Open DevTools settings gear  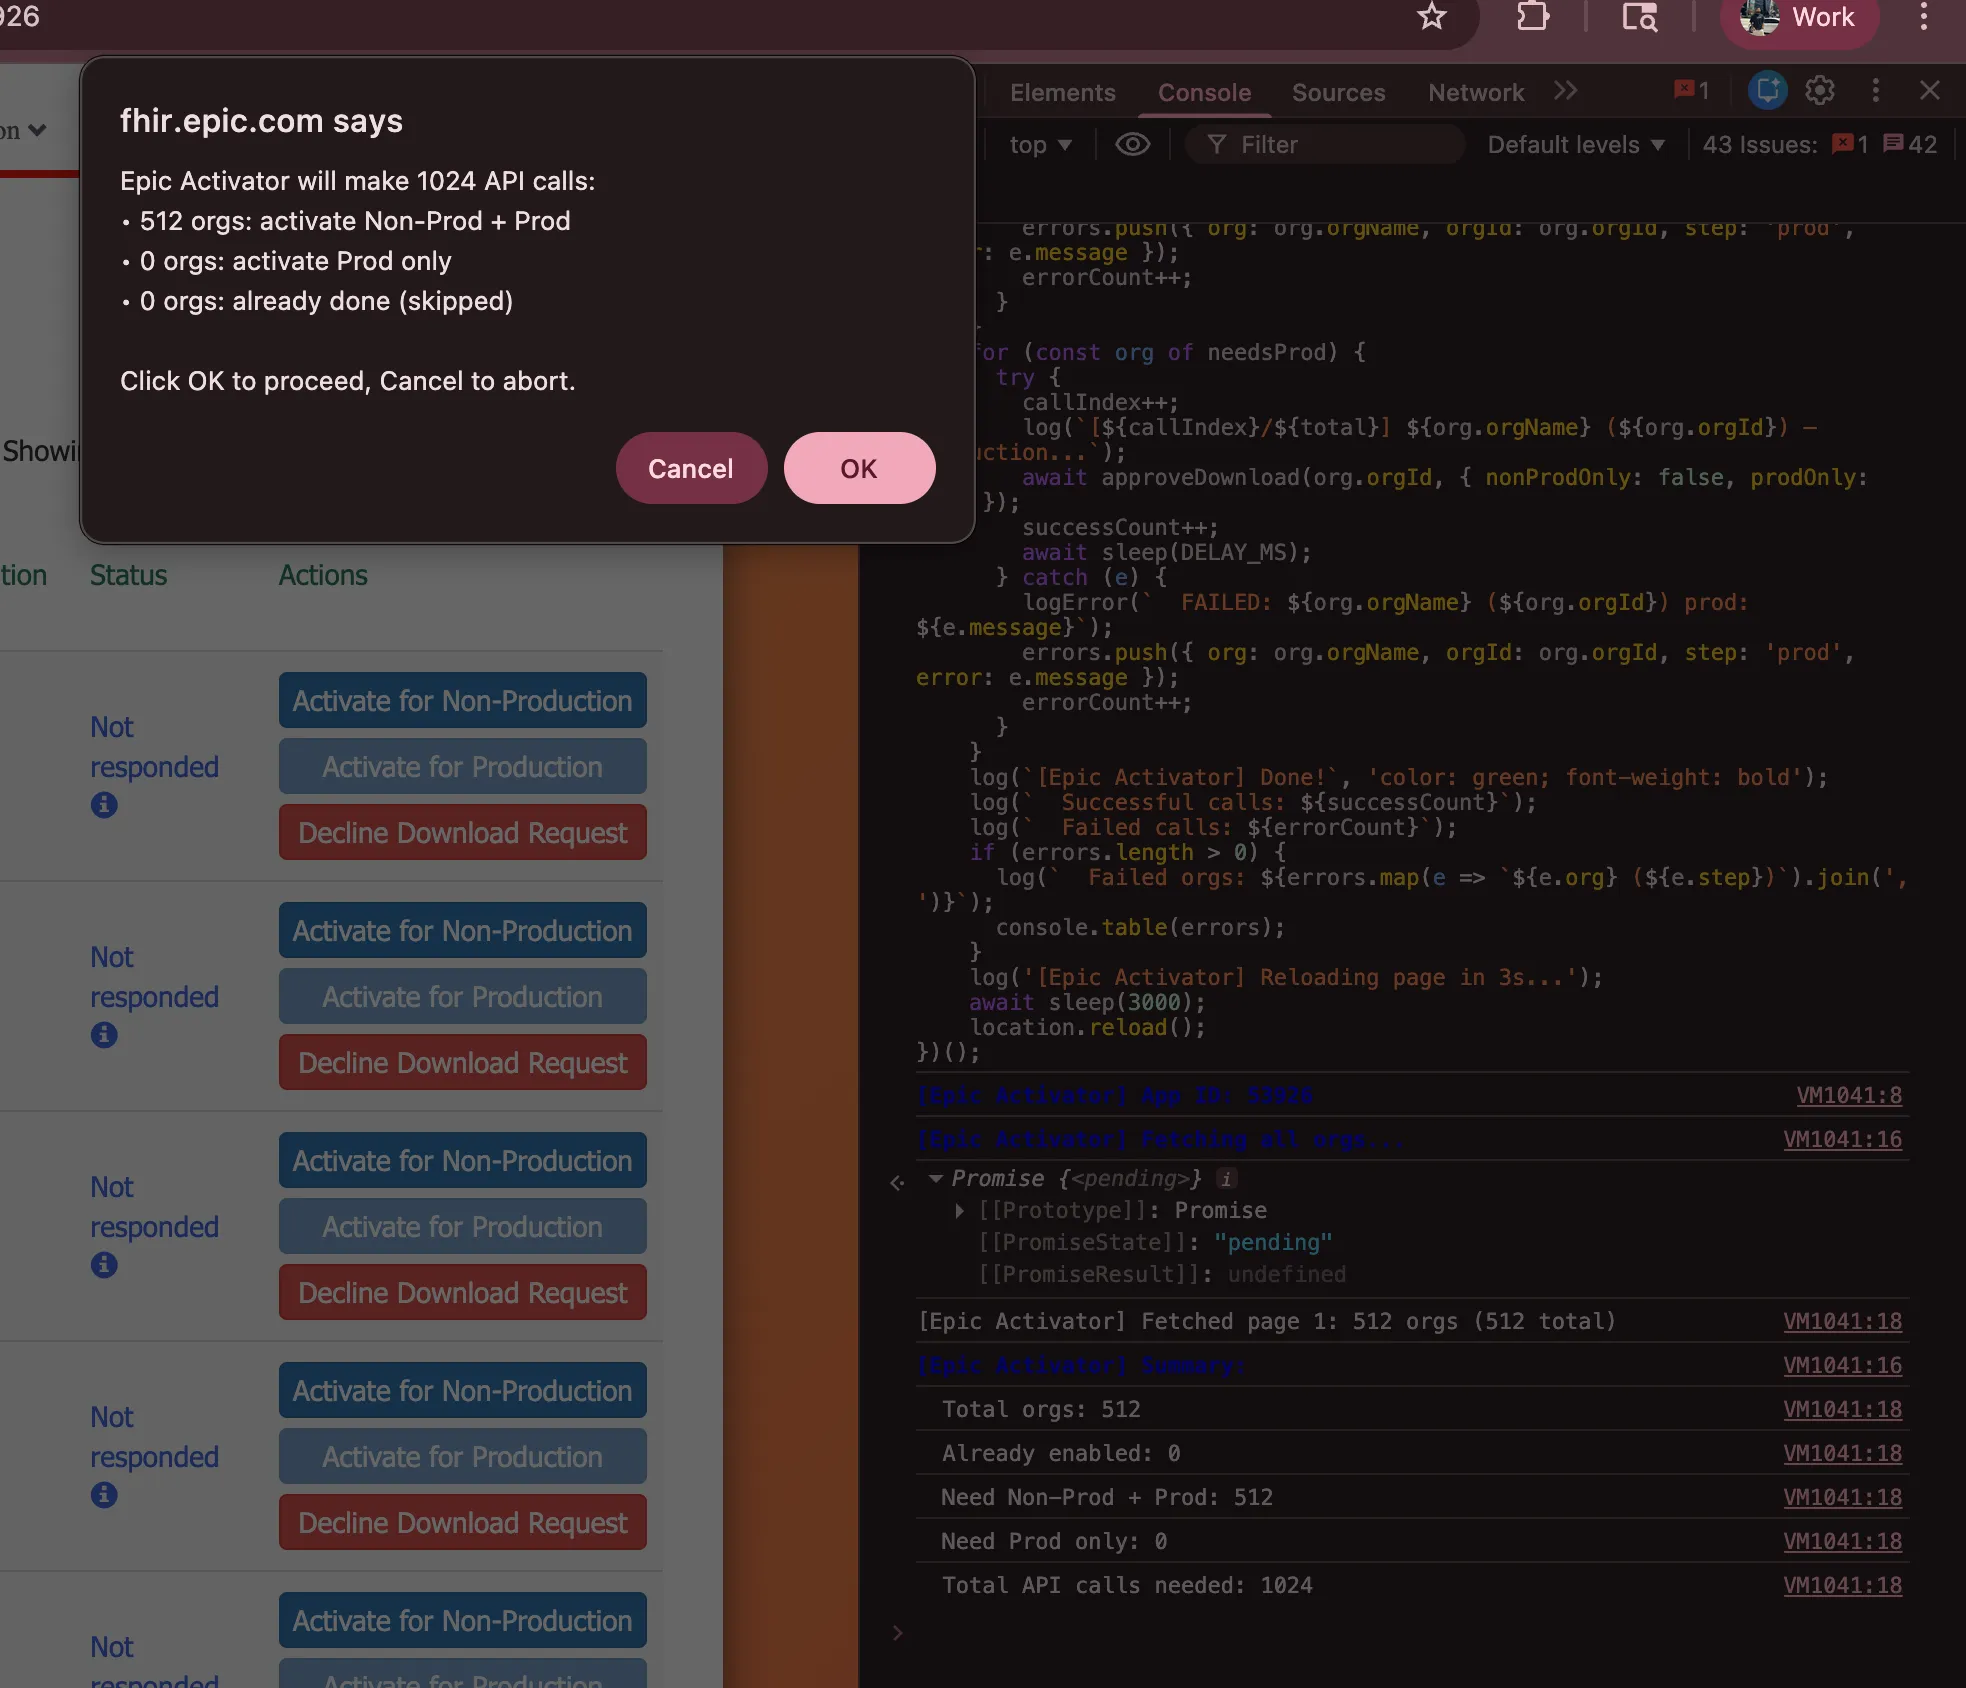tap(1820, 90)
